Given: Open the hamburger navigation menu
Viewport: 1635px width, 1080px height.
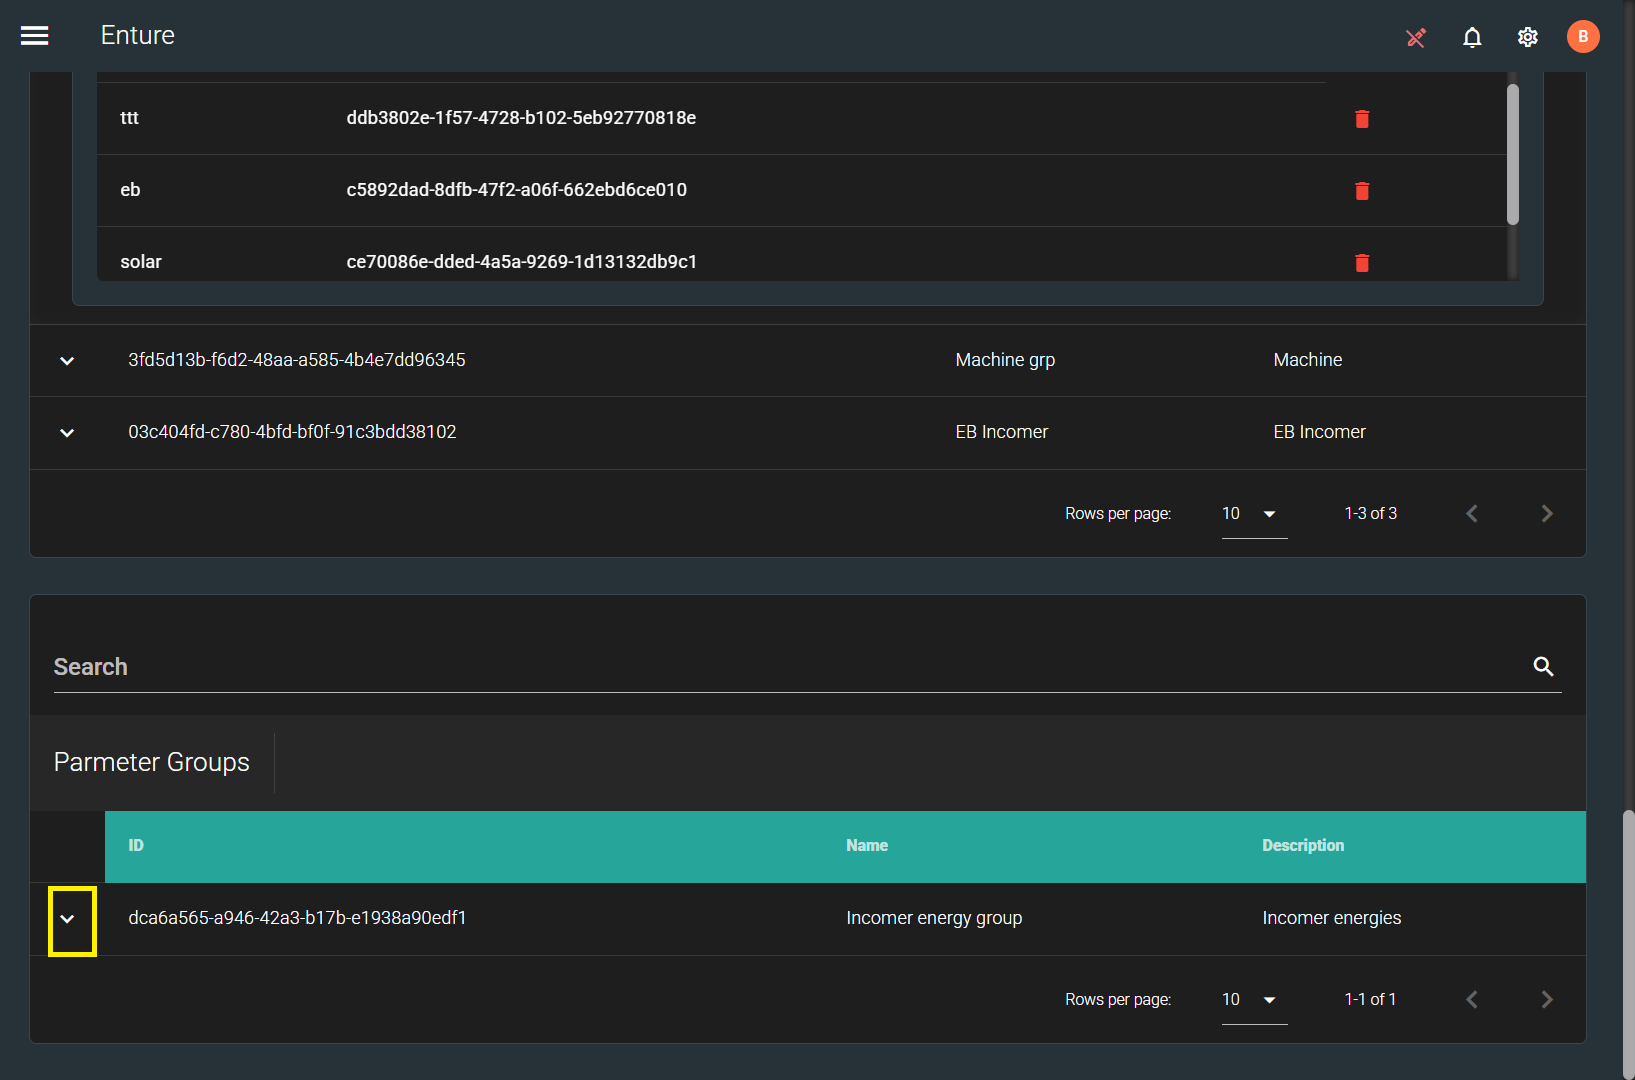Looking at the screenshot, I should (35, 36).
